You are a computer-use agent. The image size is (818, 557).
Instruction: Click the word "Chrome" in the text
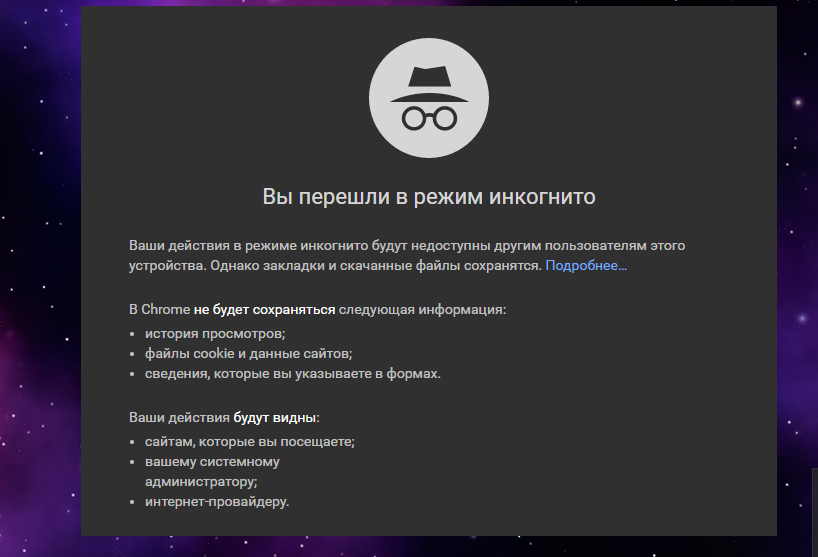[x=165, y=310]
